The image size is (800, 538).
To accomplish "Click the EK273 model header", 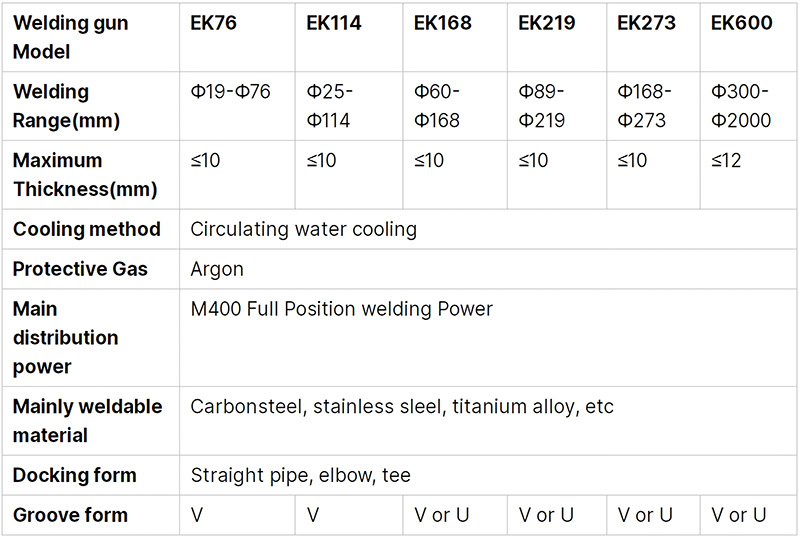I will click(x=646, y=22).
